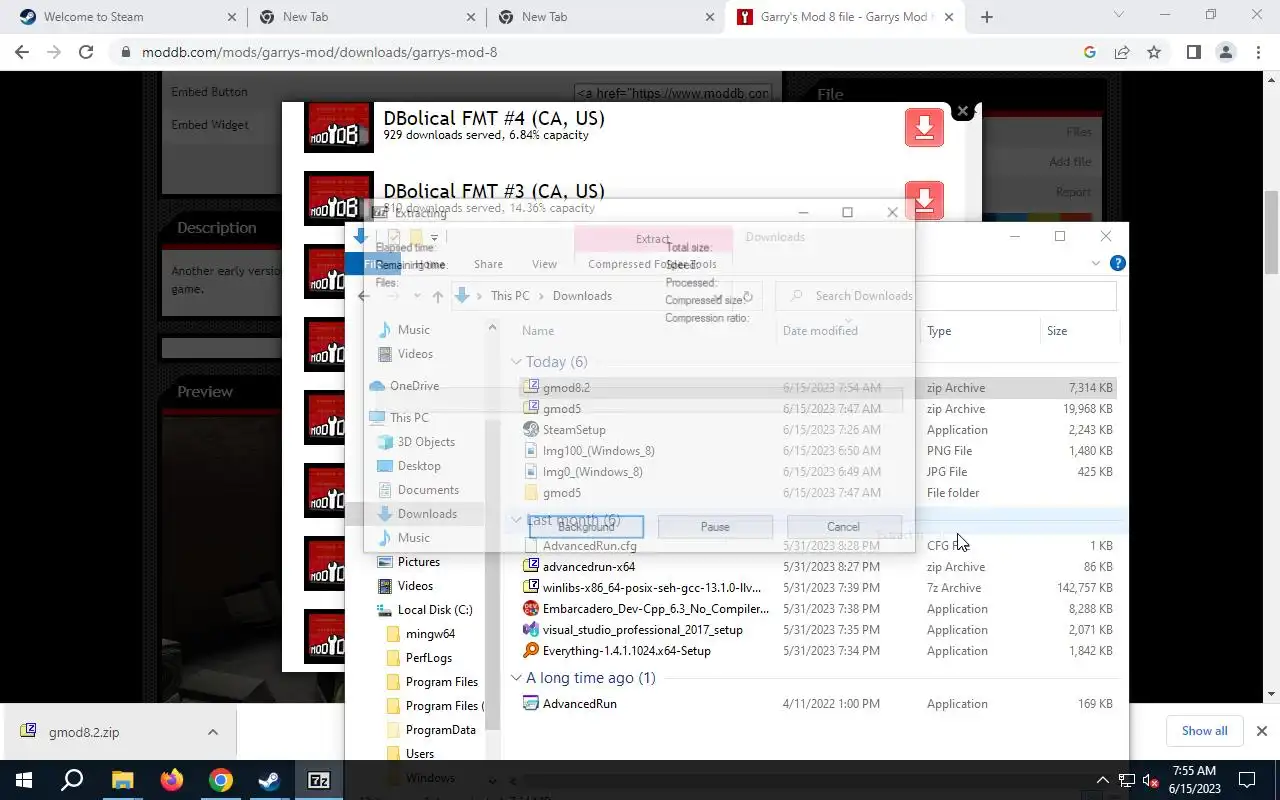Select the AdvancedRun application file

tap(817, 704)
